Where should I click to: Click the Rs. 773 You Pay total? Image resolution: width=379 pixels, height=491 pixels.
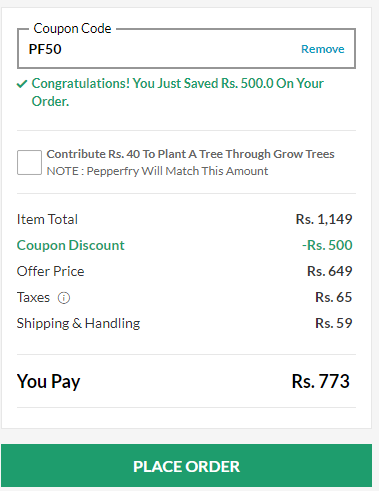[321, 381]
